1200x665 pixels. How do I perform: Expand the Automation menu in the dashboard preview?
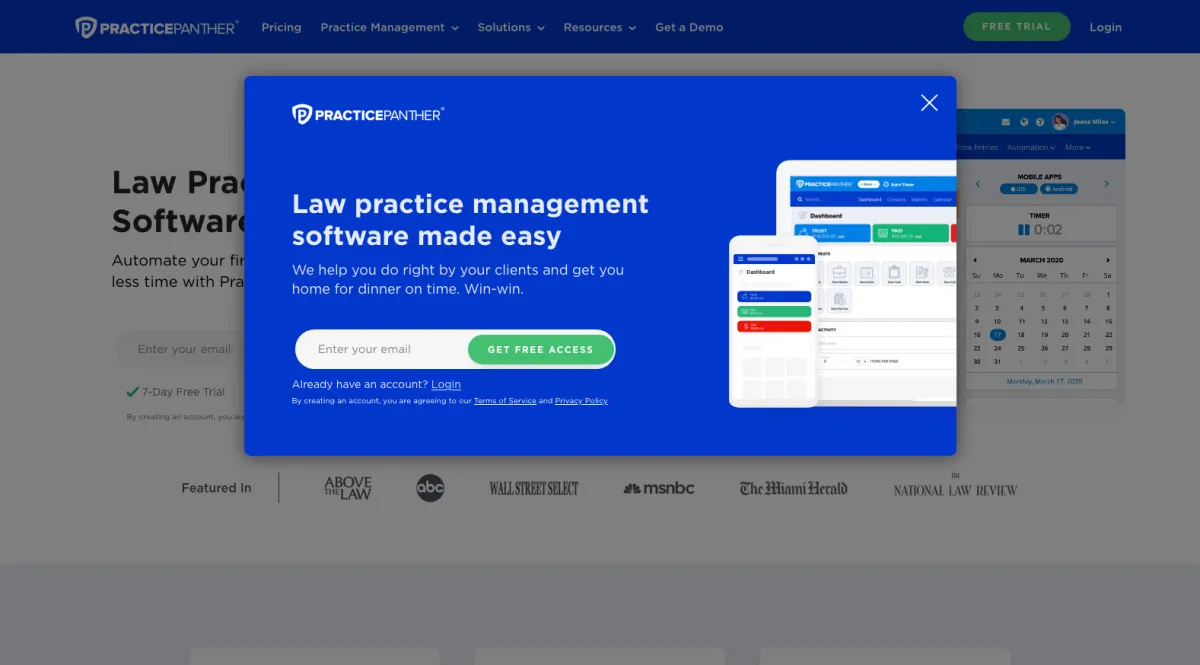[x=1030, y=147]
